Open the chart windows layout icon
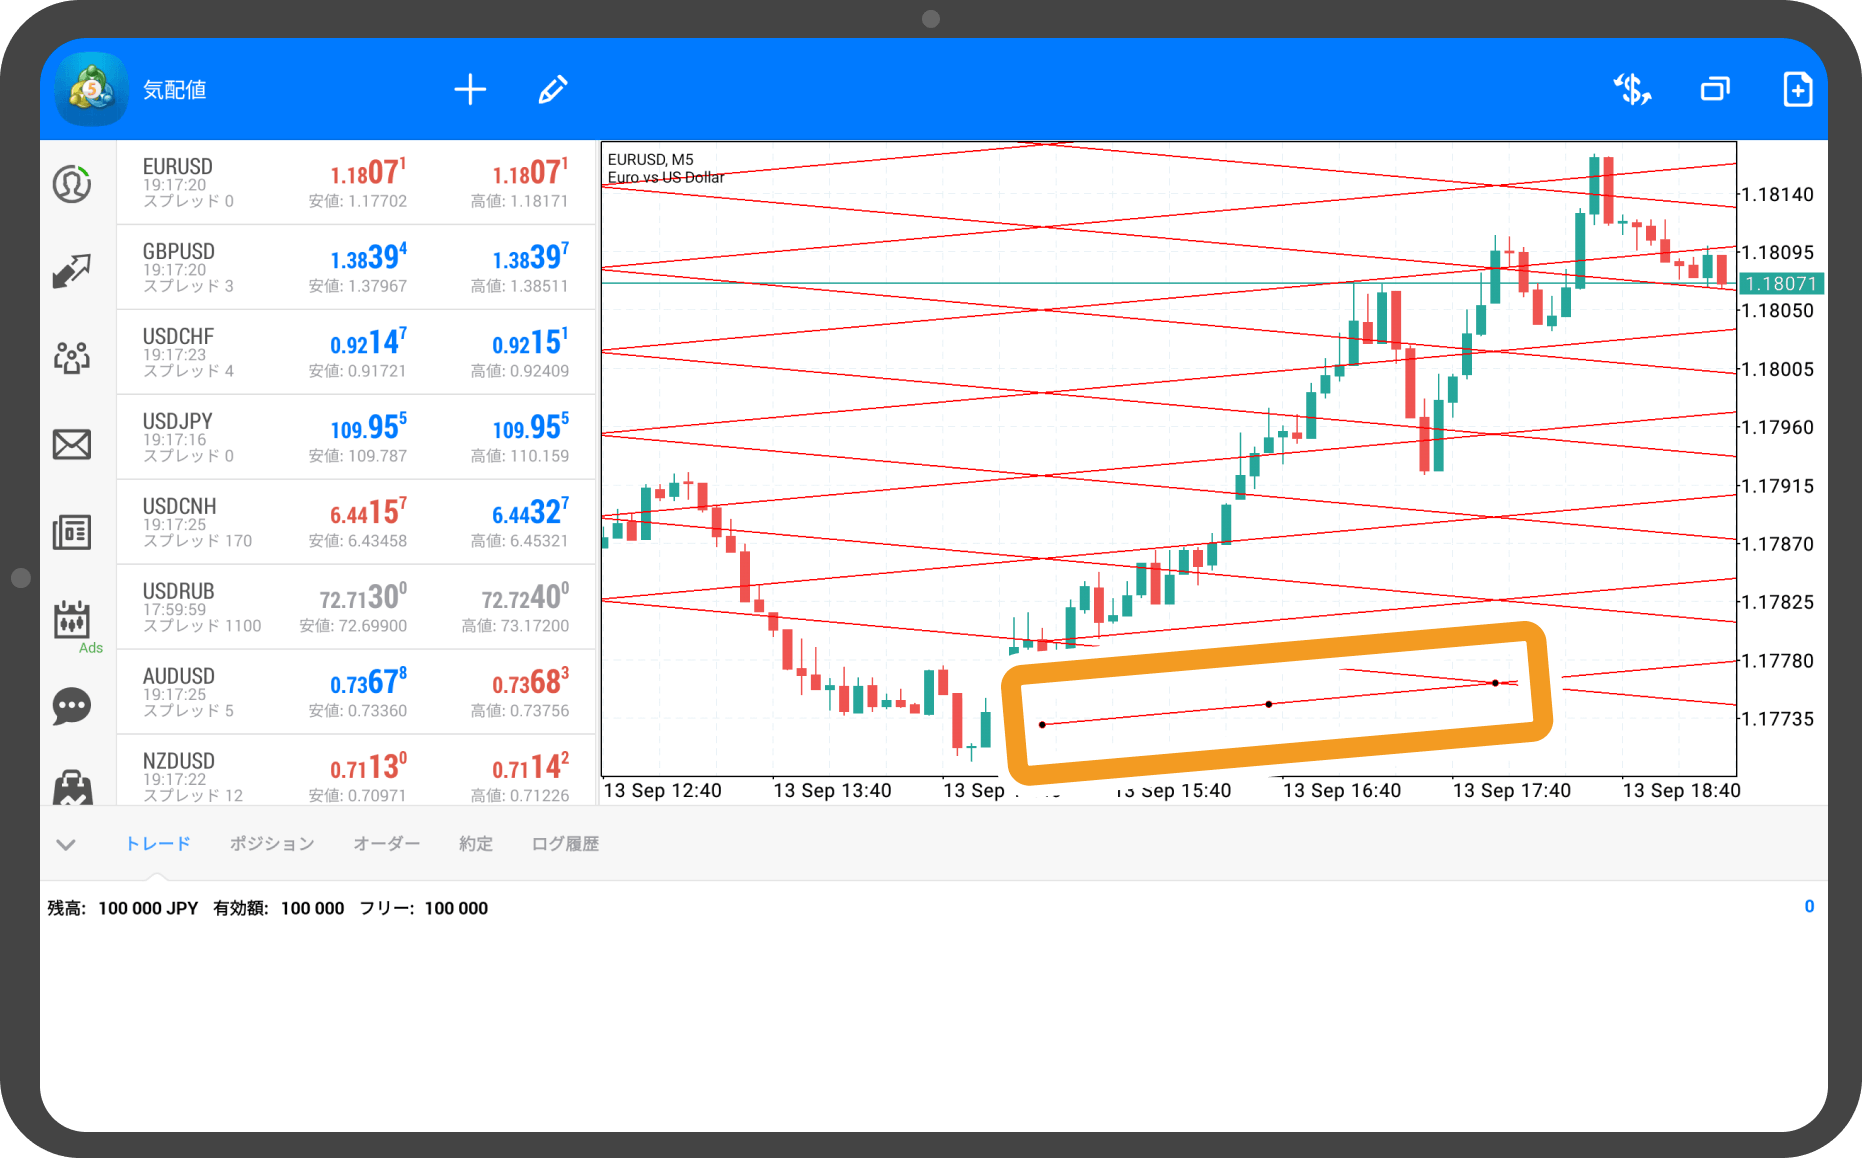The width and height of the screenshot is (1862, 1158). tap(1716, 90)
